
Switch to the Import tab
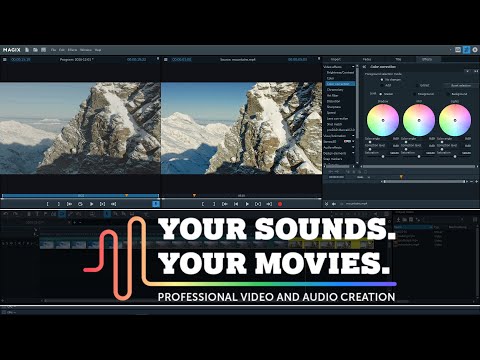[x=336, y=59]
